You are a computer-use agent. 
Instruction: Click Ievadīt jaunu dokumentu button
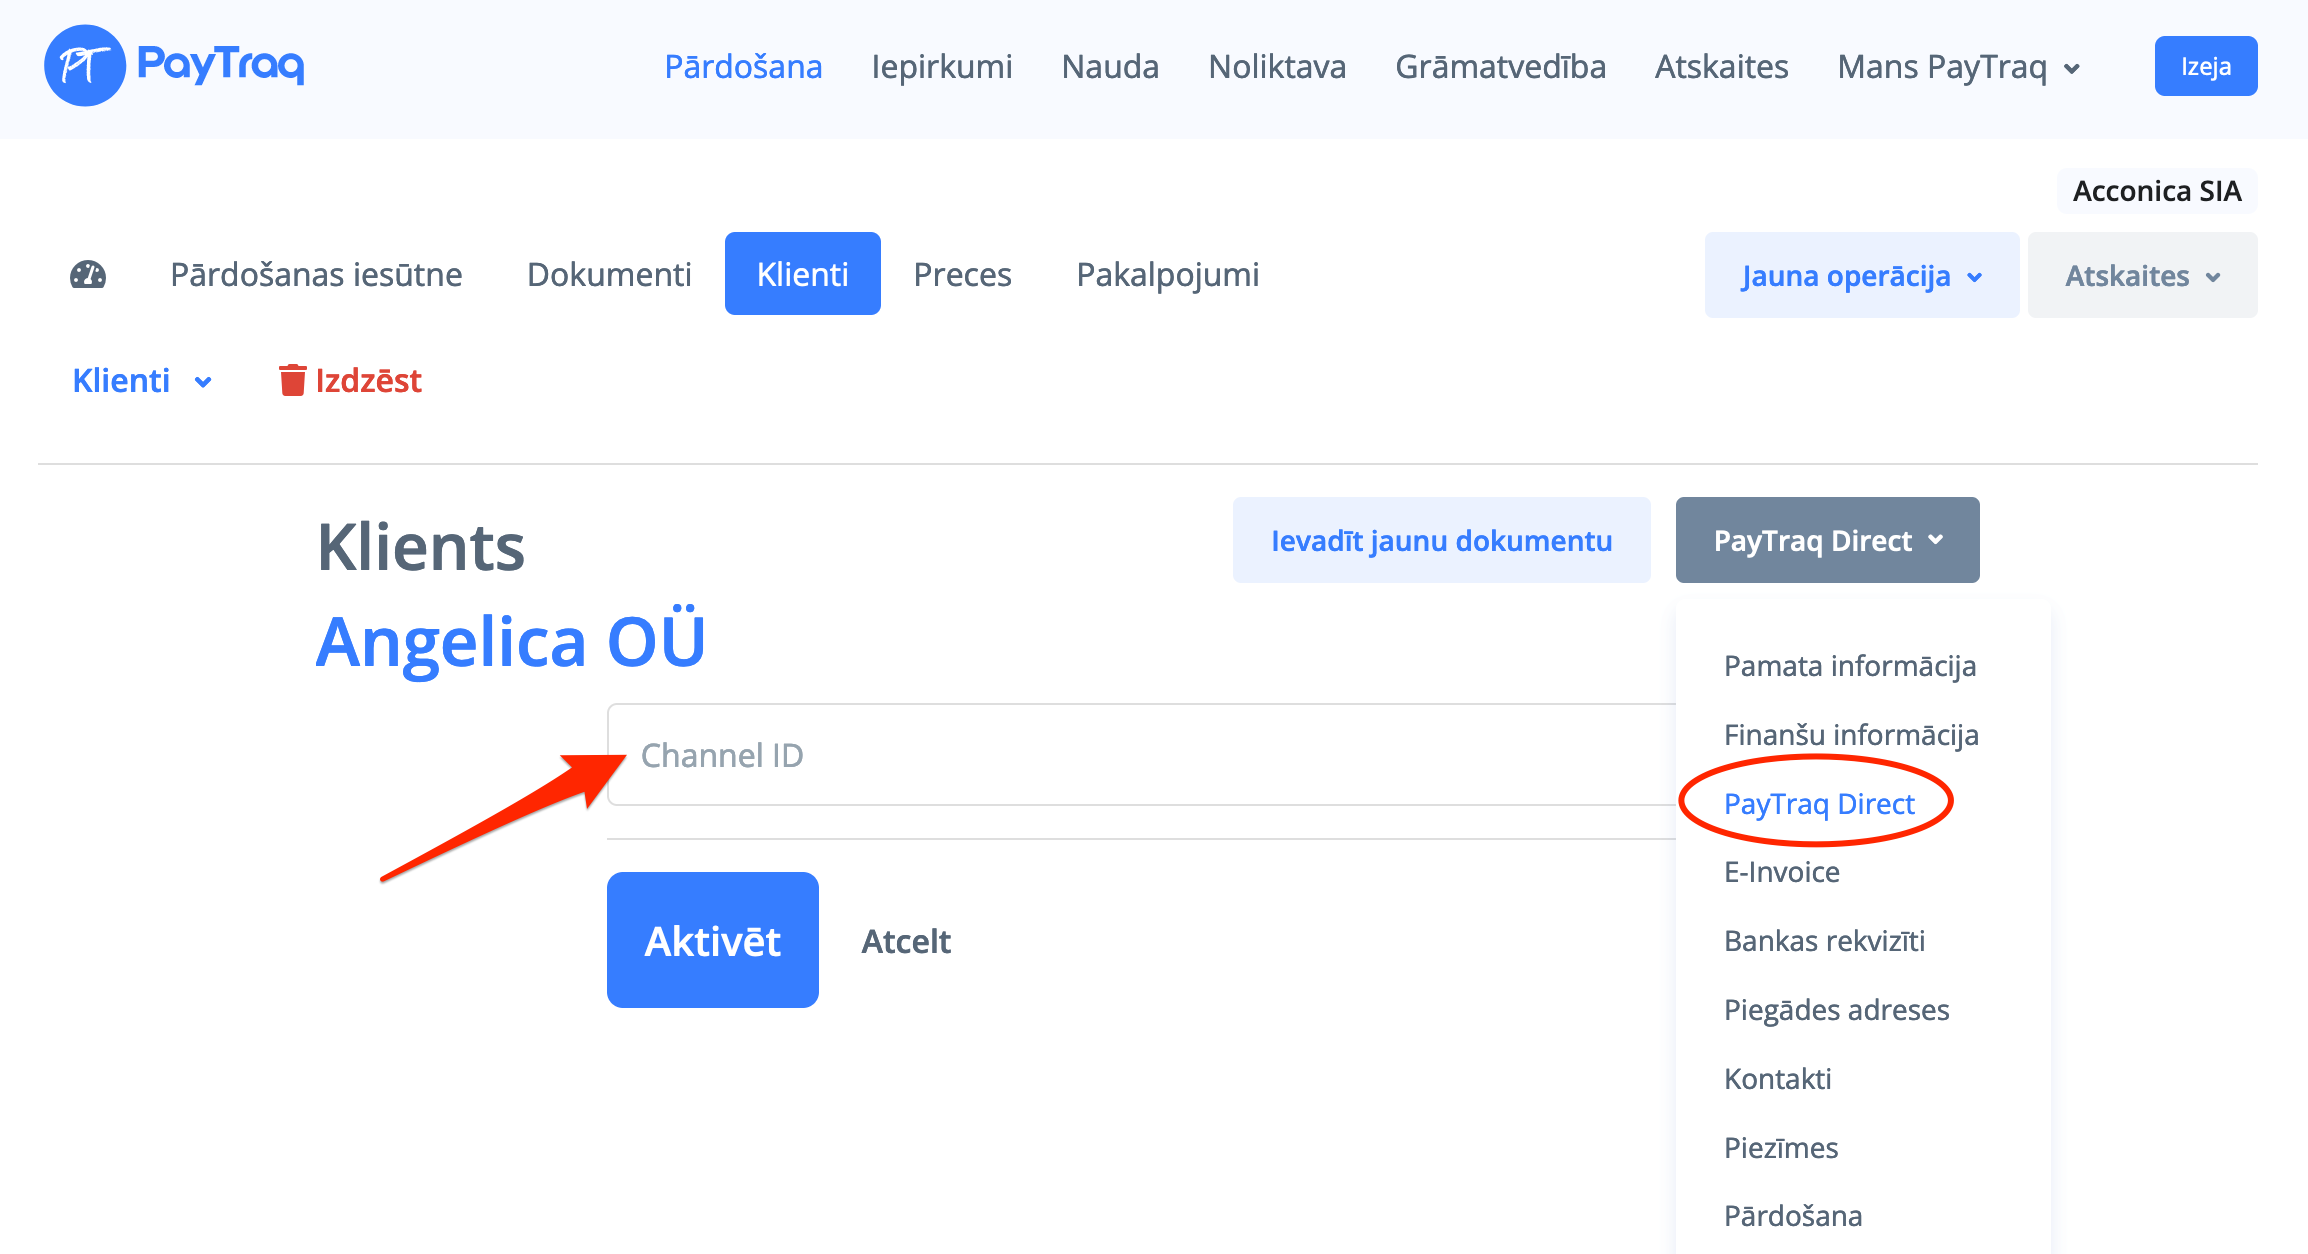(x=1441, y=541)
